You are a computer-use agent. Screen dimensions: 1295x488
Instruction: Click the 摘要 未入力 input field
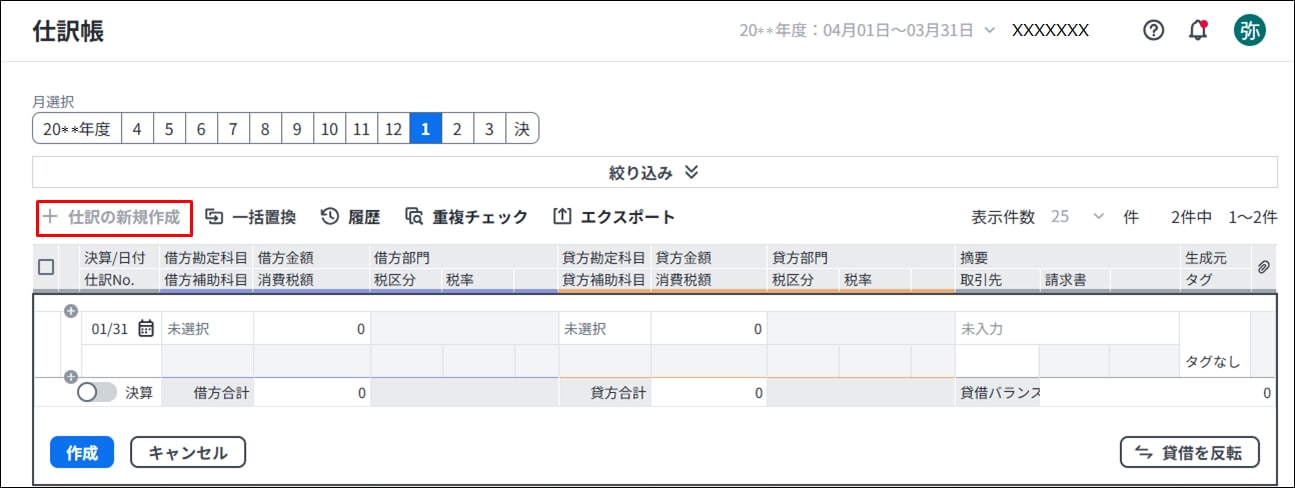point(1066,328)
